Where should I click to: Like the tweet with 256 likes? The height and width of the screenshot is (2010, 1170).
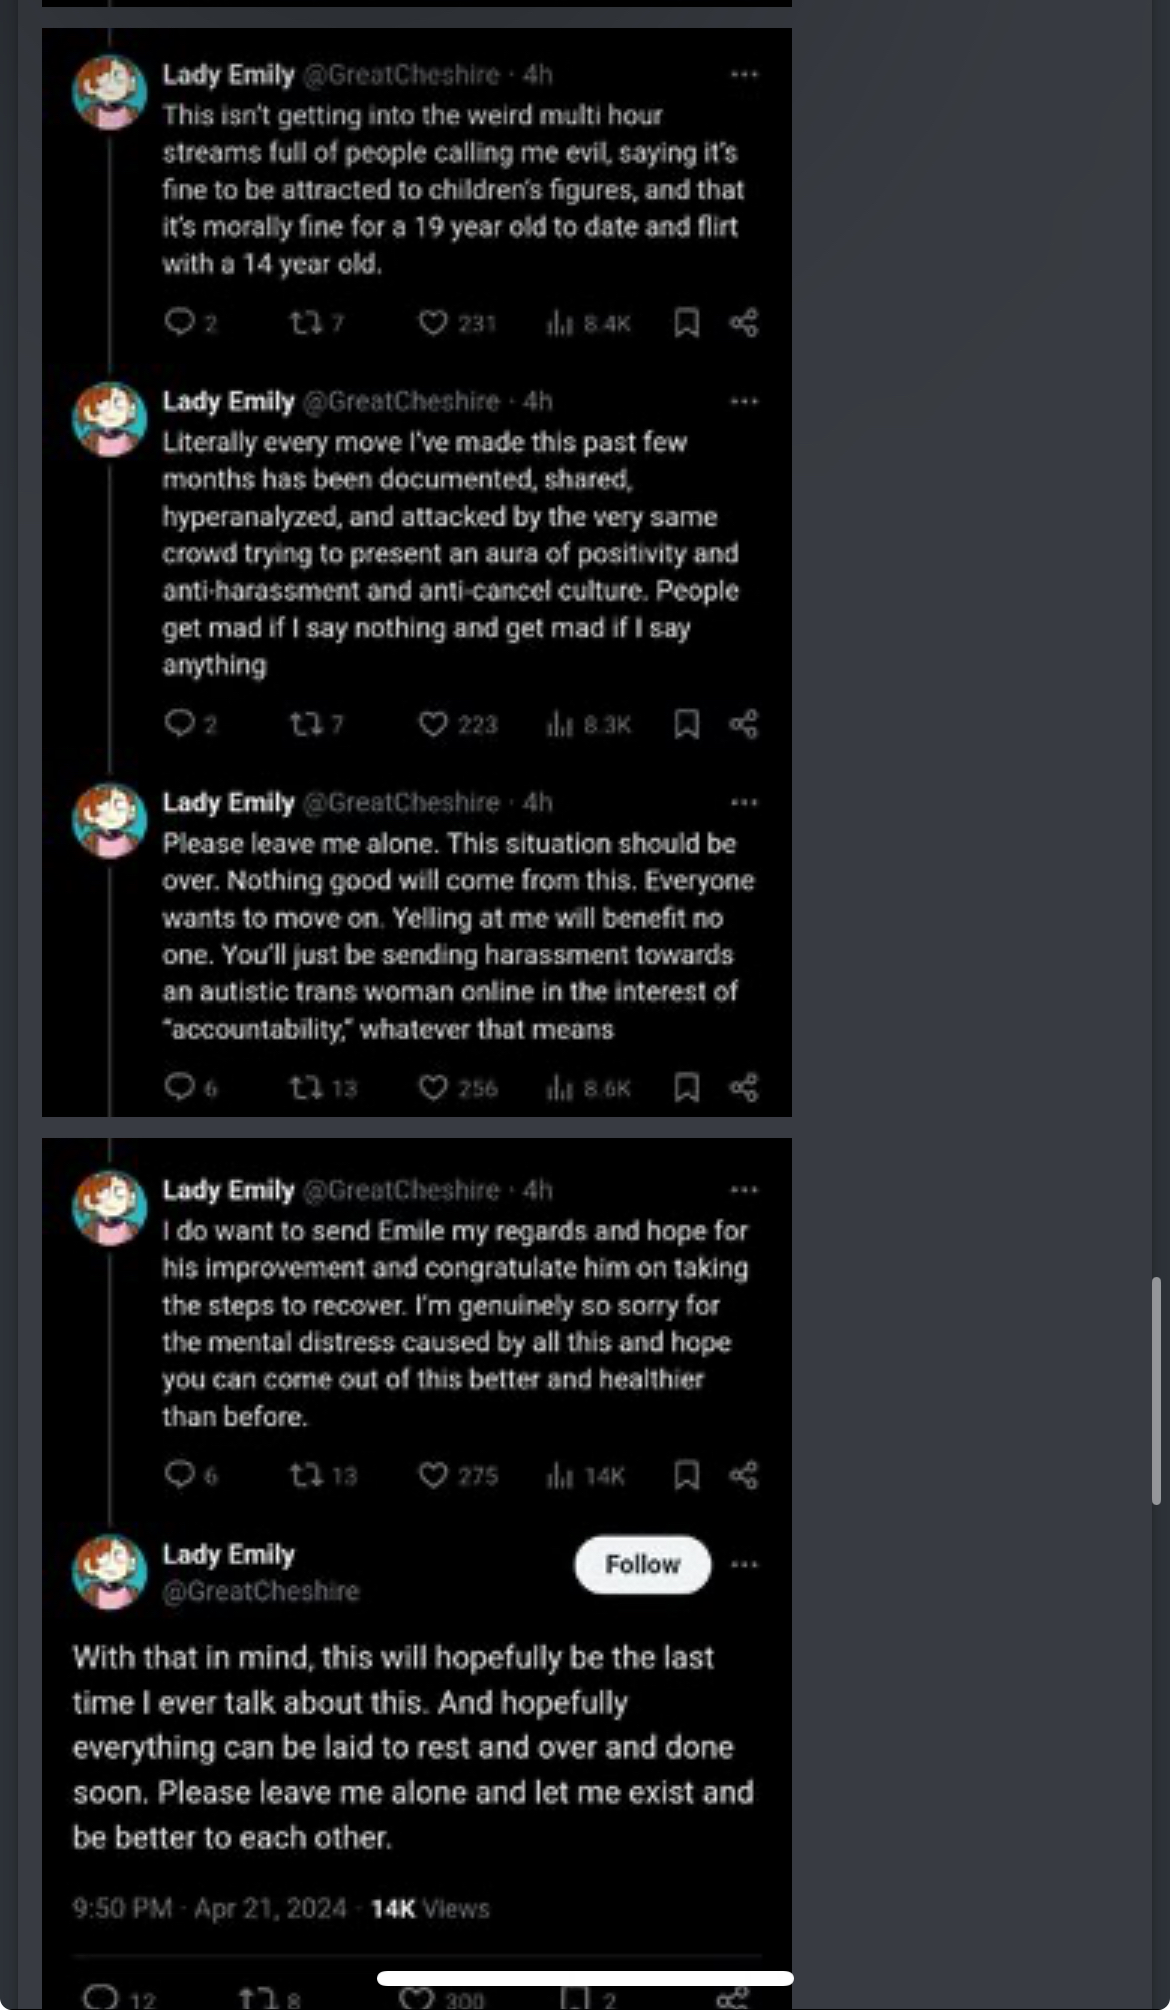(433, 1088)
